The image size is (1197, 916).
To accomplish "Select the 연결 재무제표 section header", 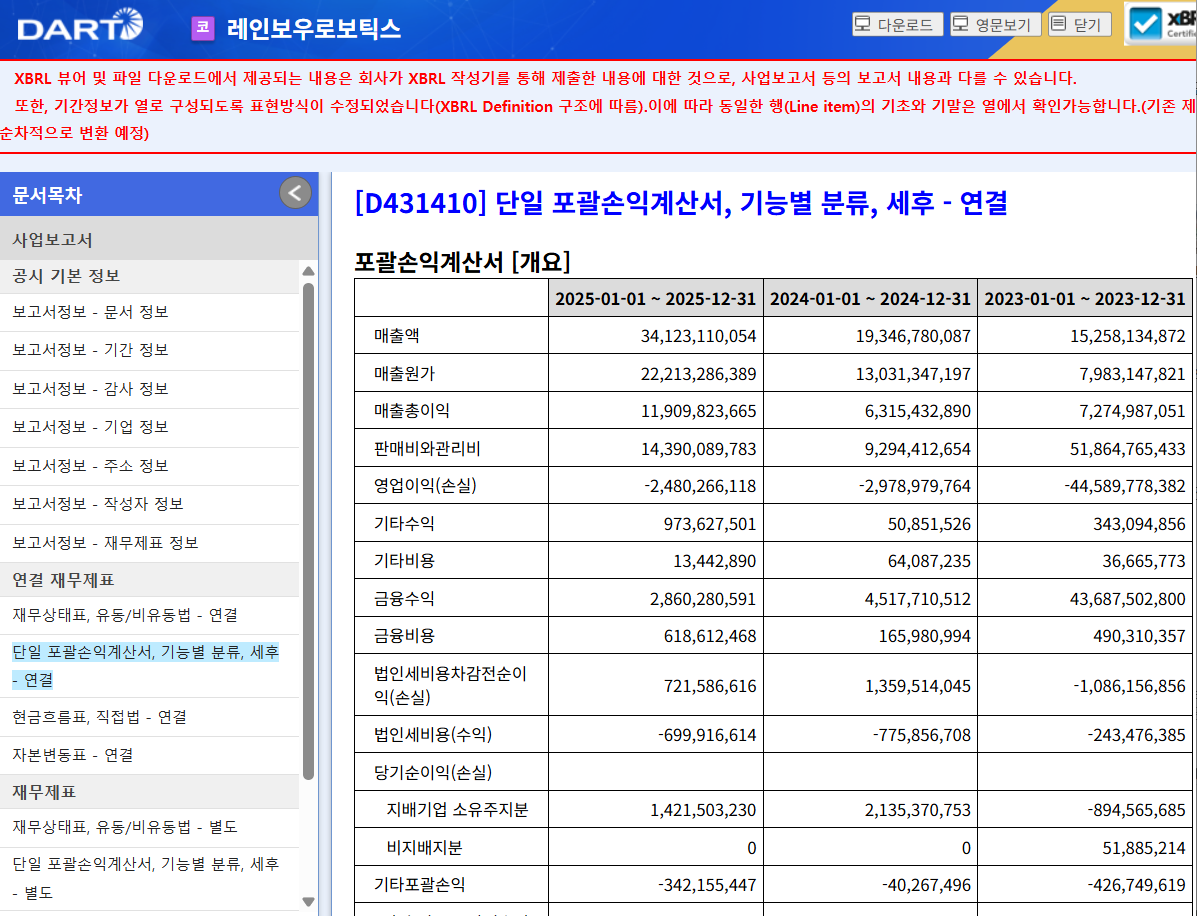I will point(63,580).
